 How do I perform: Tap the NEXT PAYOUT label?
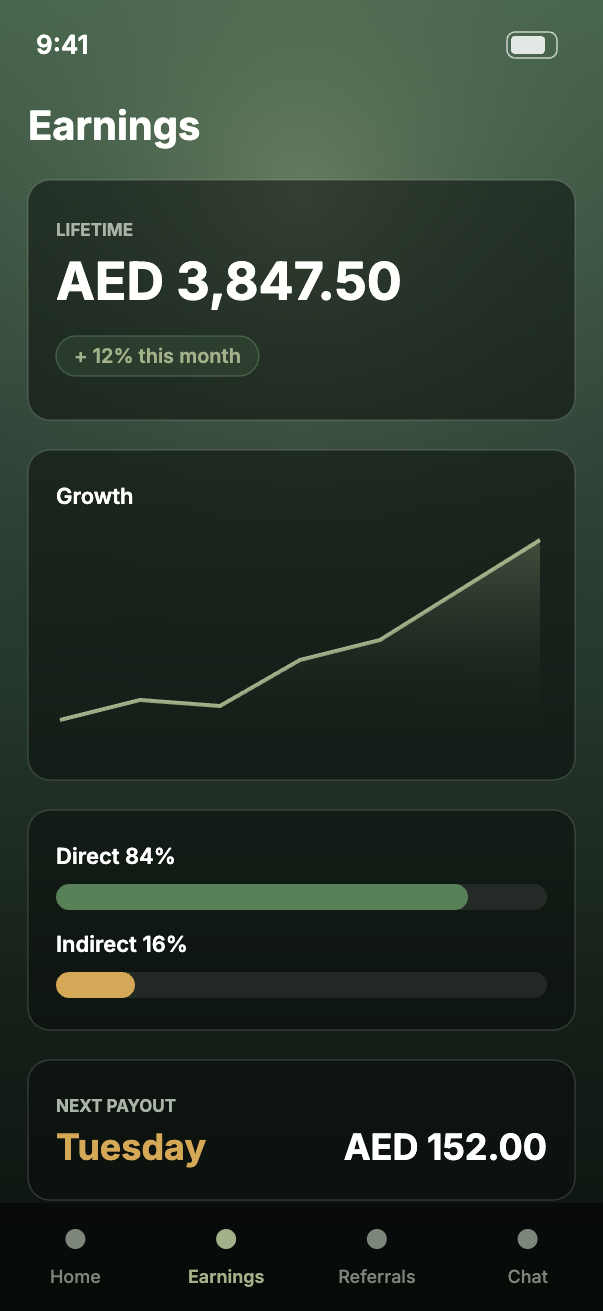(116, 1105)
